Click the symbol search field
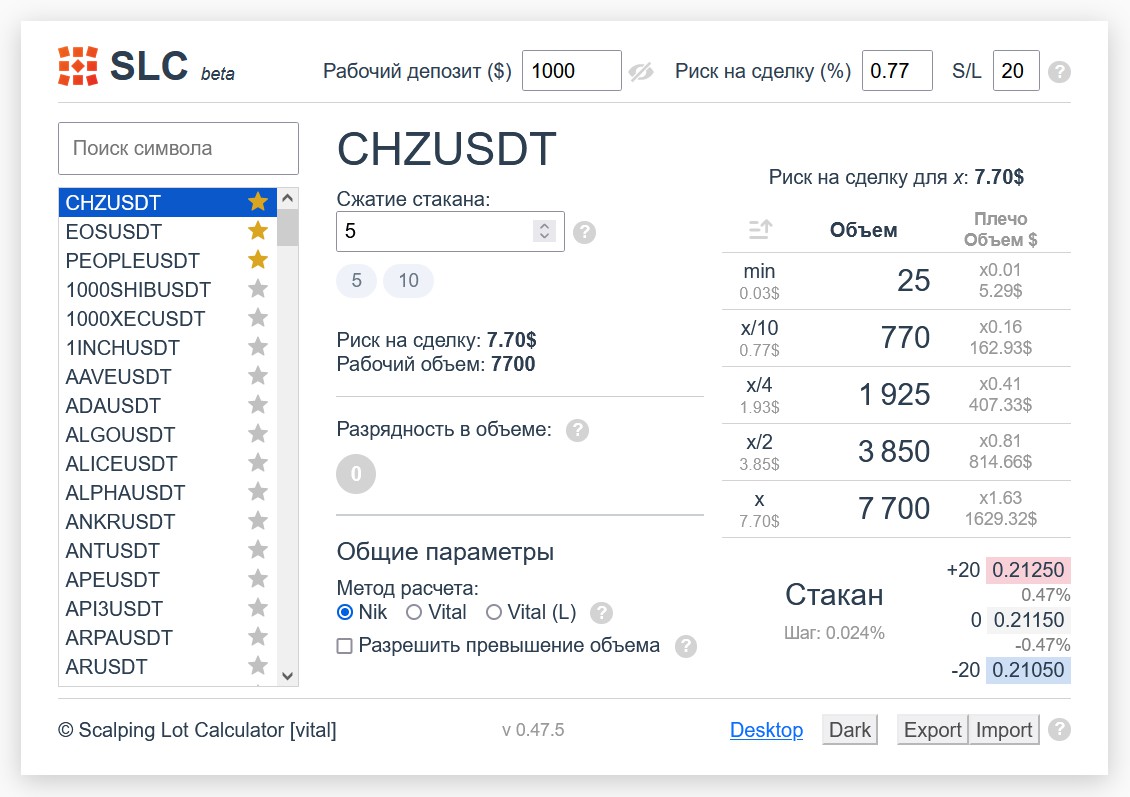Screen dimensions: 1130x797 click(178, 149)
